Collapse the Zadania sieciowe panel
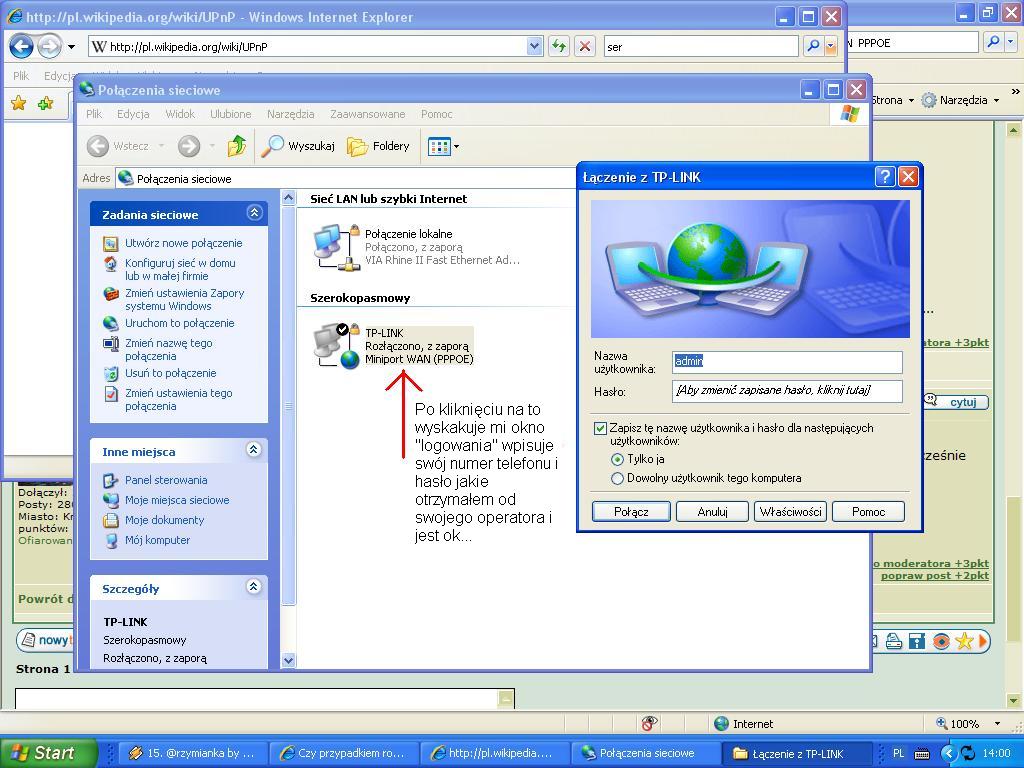The height and width of the screenshot is (768, 1024). (x=254, y=213)
